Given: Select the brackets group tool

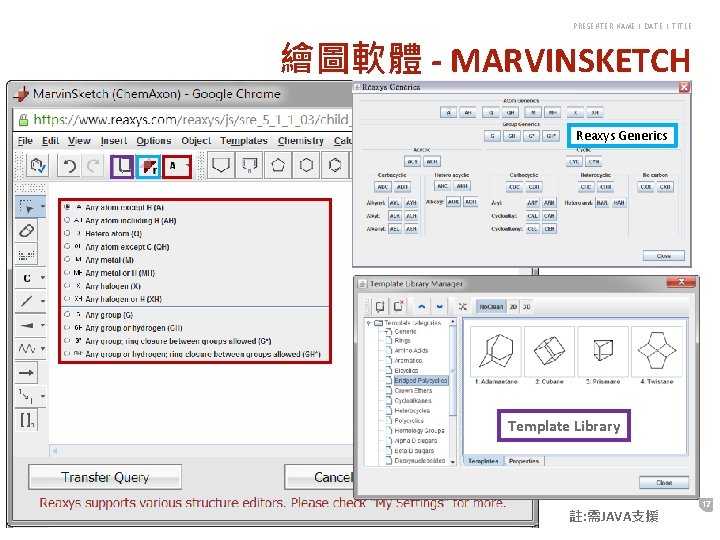Looking at the screenshot, I should (27, 420).
